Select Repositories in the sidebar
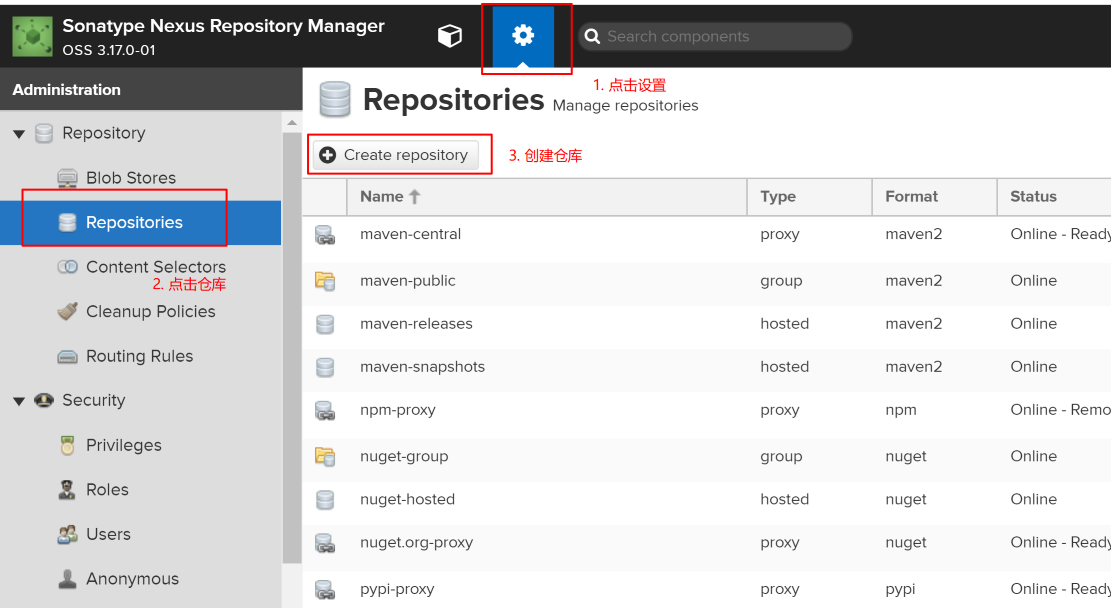The image size is (1112, 608). click(x=140, y=223)
